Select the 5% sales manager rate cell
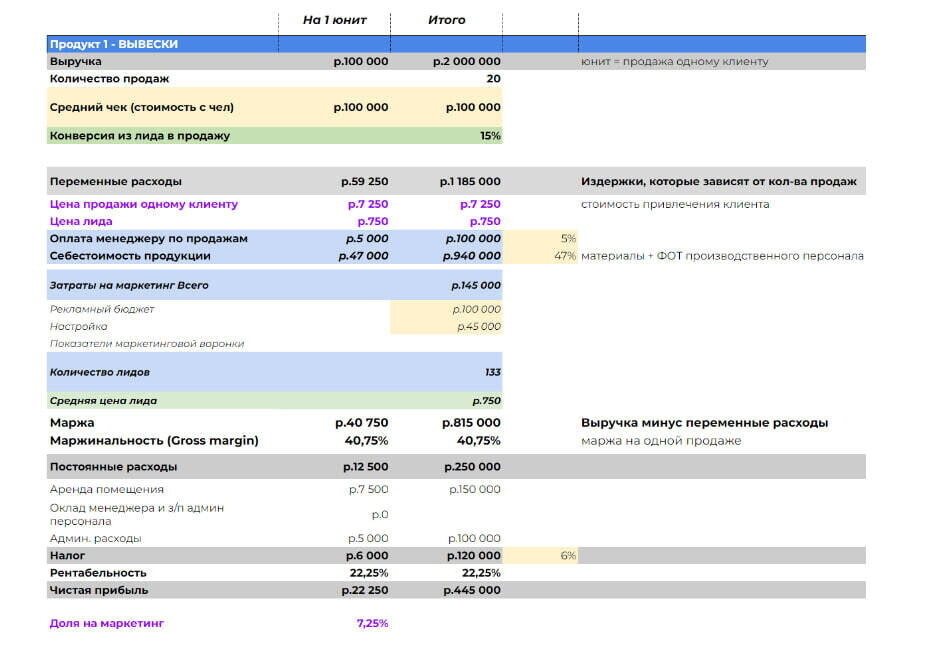 (568, 239)
